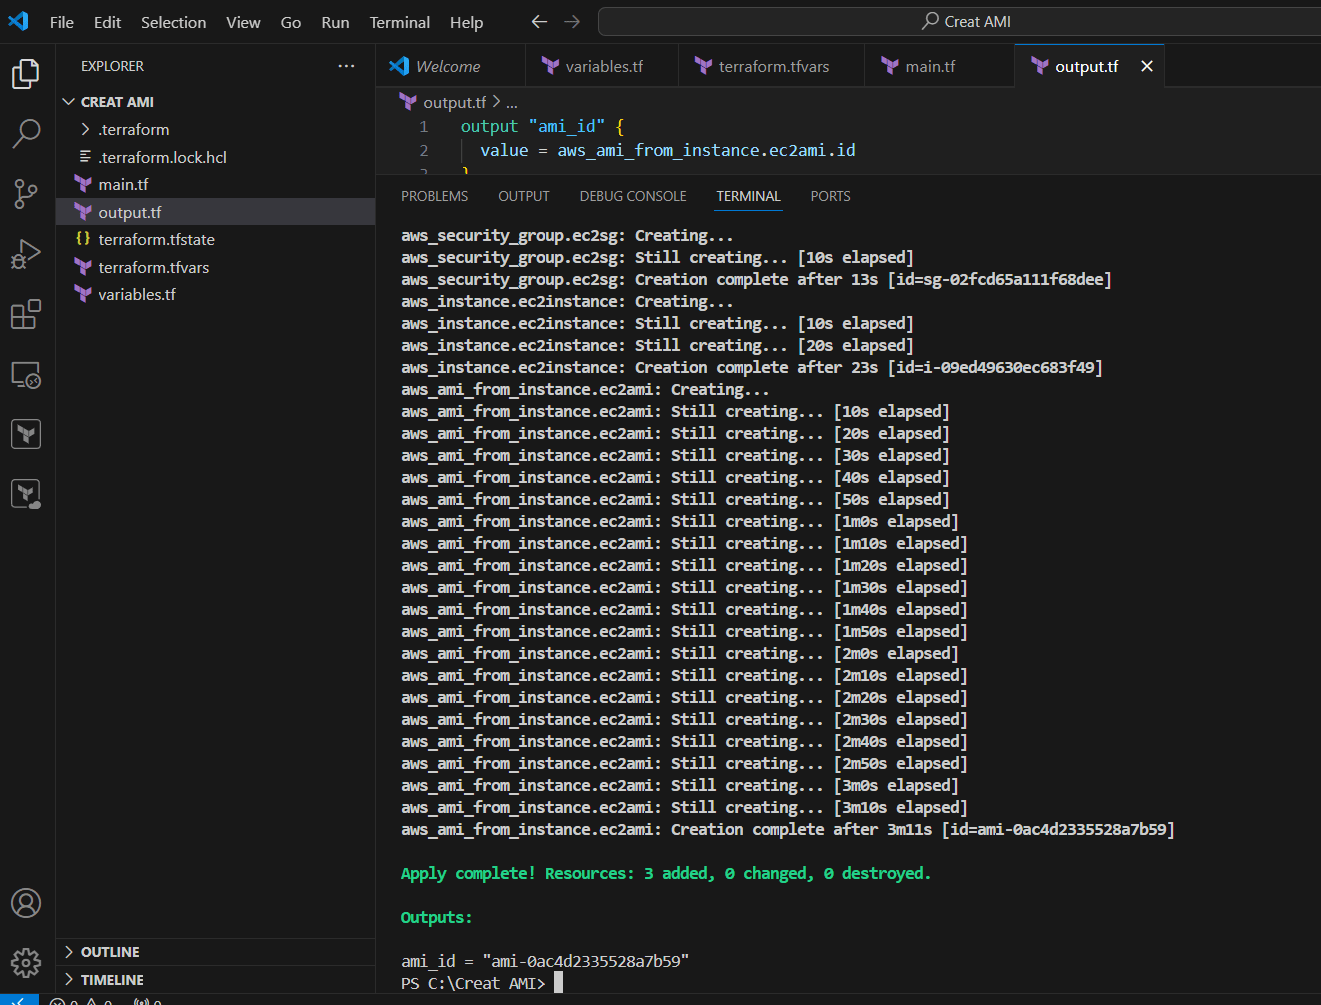This screenshot has height=1005, width=1321.
Task: Open the Manage gear icon
Action: (26, 963)
